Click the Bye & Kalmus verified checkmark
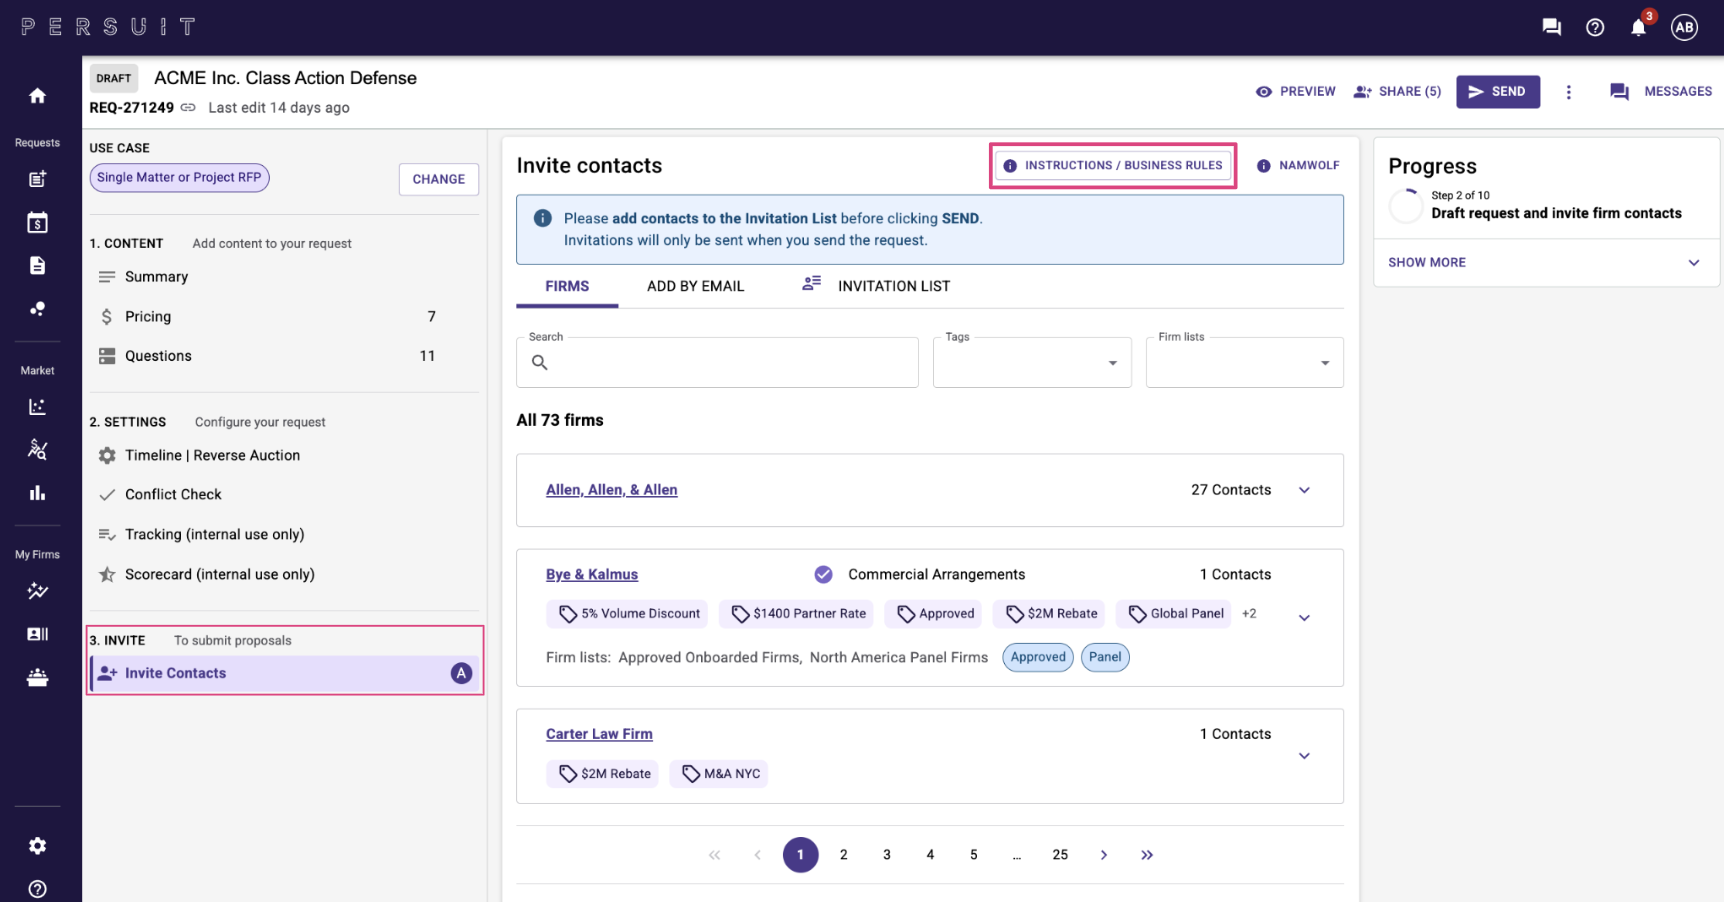The height and width of the screenshot is (902, 1724). pos(823,574)
